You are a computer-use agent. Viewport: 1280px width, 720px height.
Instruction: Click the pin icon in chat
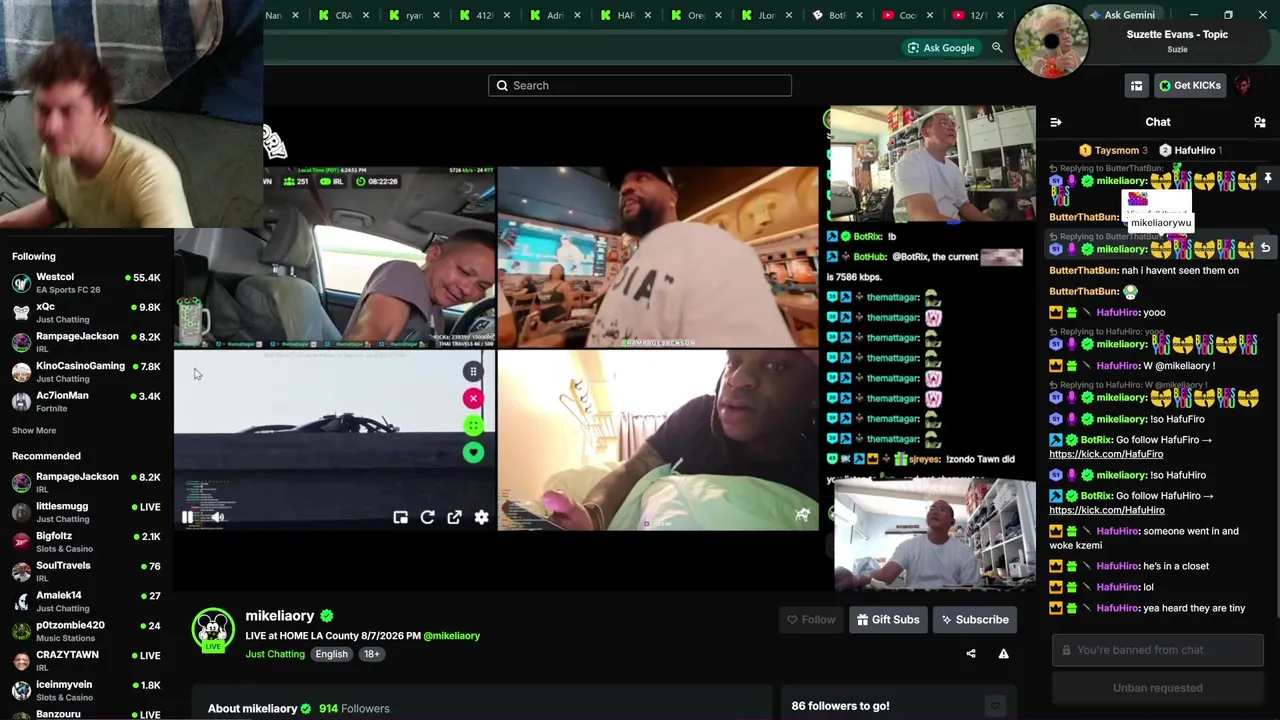point(1267,178)
